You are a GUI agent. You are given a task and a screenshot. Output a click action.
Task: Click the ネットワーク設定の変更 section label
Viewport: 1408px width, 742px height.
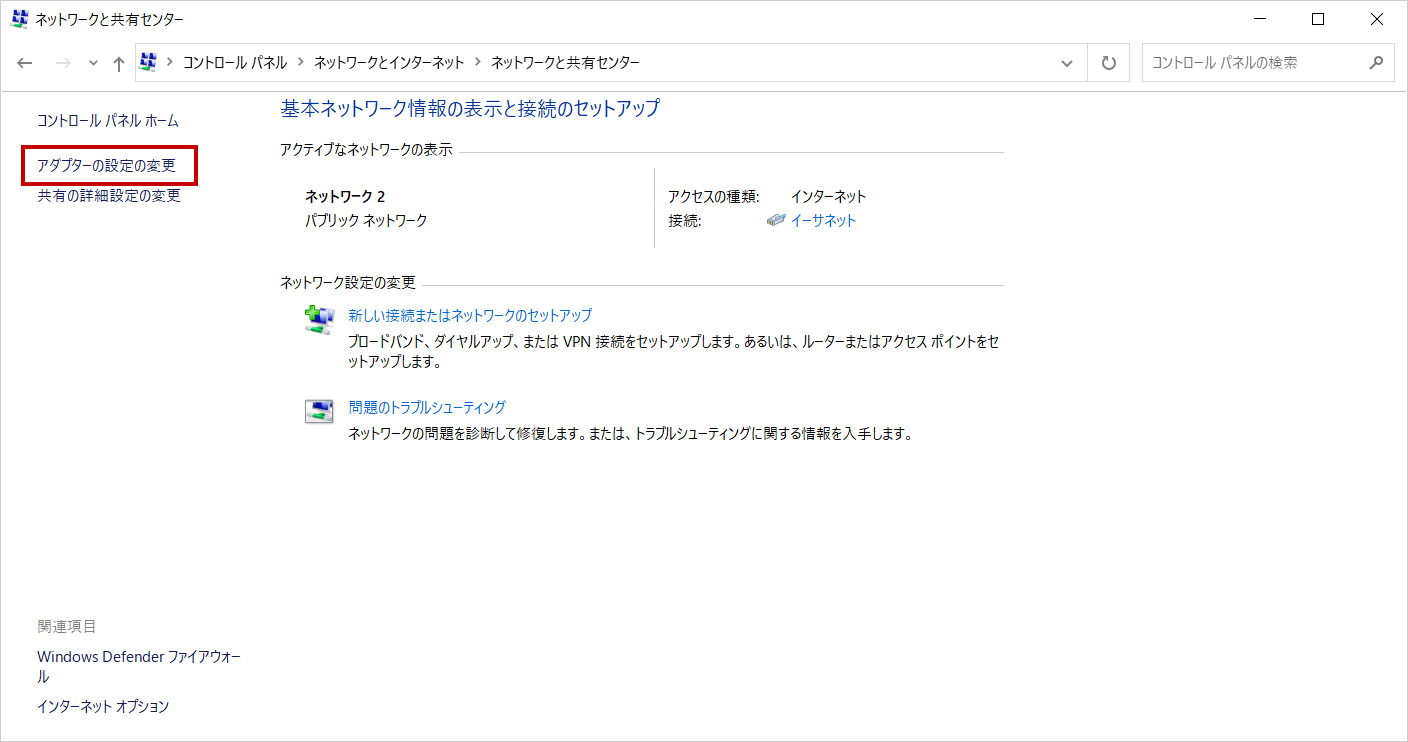tap(348, 282)
